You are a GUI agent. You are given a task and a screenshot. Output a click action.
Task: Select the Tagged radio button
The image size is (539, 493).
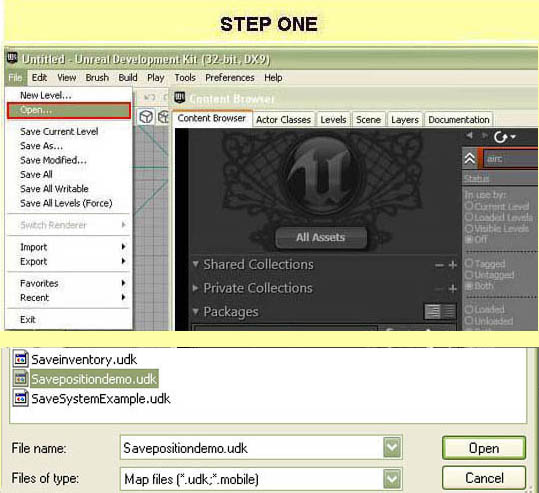point(469,263)
